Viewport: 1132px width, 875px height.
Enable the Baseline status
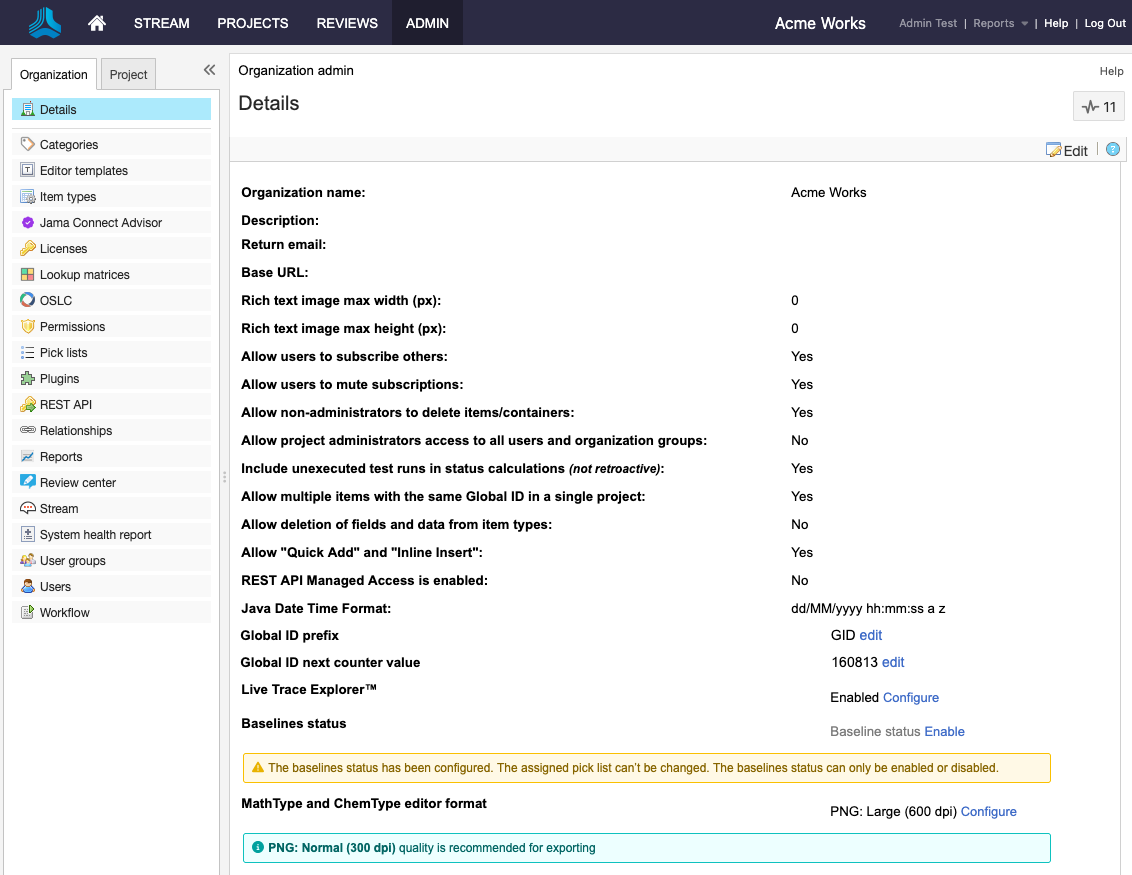(x=944, y=731)
